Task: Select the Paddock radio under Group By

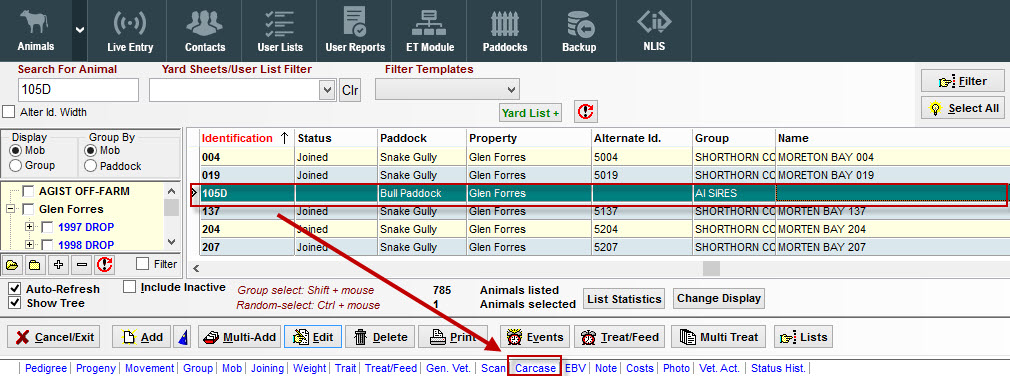Action: pyautogui.click(x=90, y=165)
